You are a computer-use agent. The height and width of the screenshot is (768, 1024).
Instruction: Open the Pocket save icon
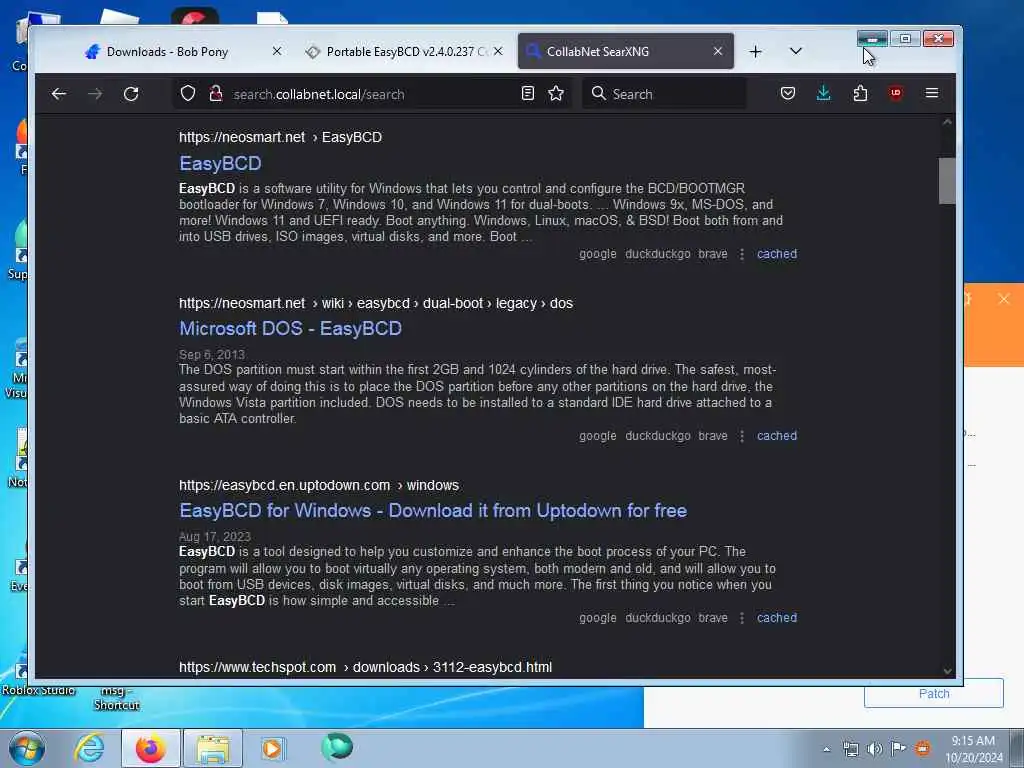pos(788,93)
